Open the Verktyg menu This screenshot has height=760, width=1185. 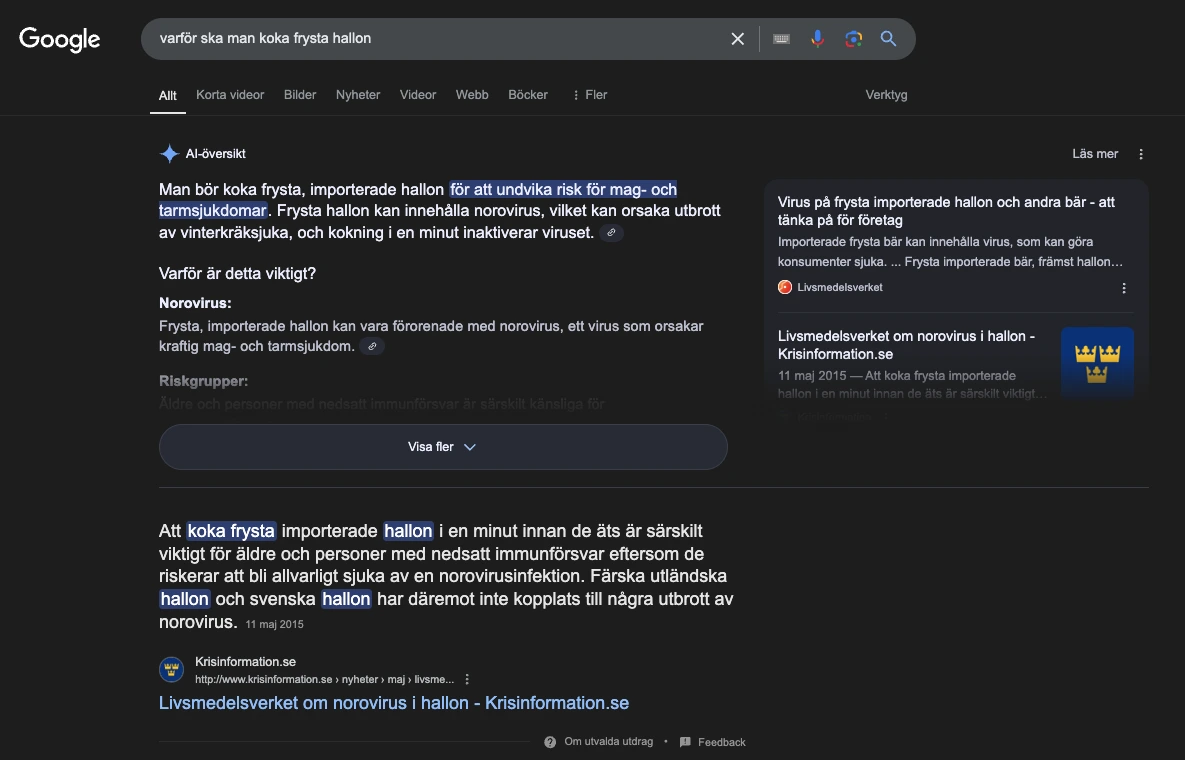pos(886,95)
